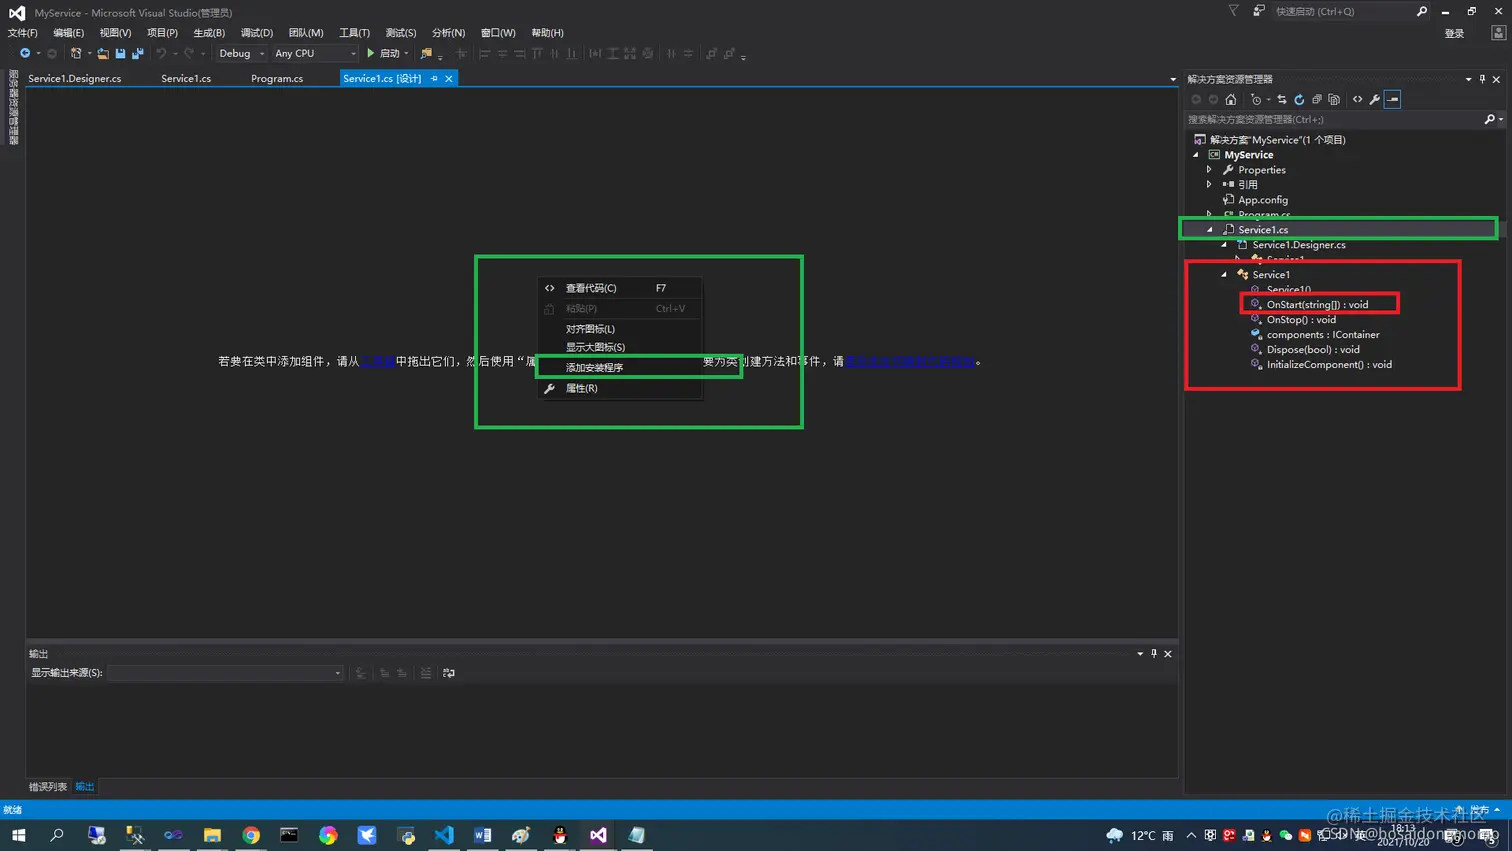
Task: Open the notifications flag icon in title bar
Action: point(1234,11)
